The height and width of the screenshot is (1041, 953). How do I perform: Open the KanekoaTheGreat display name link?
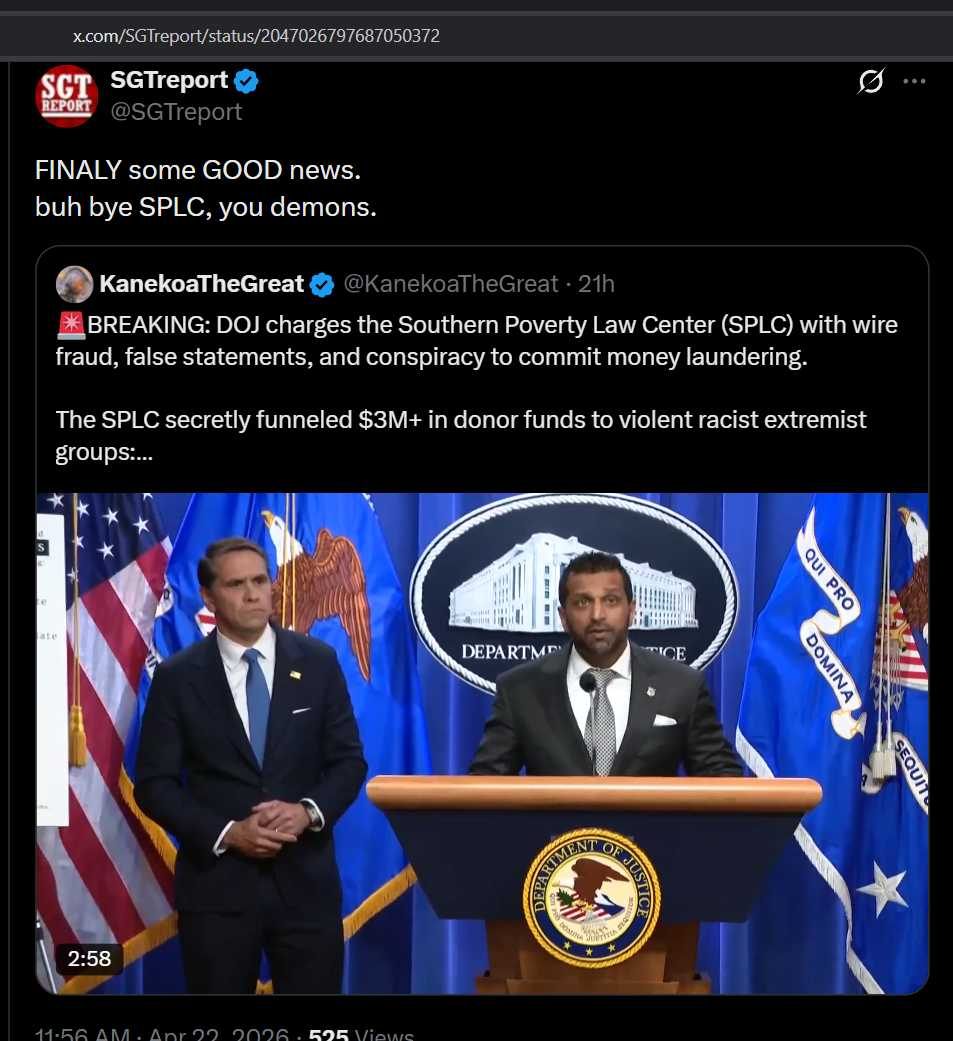(x=201, y=284)
